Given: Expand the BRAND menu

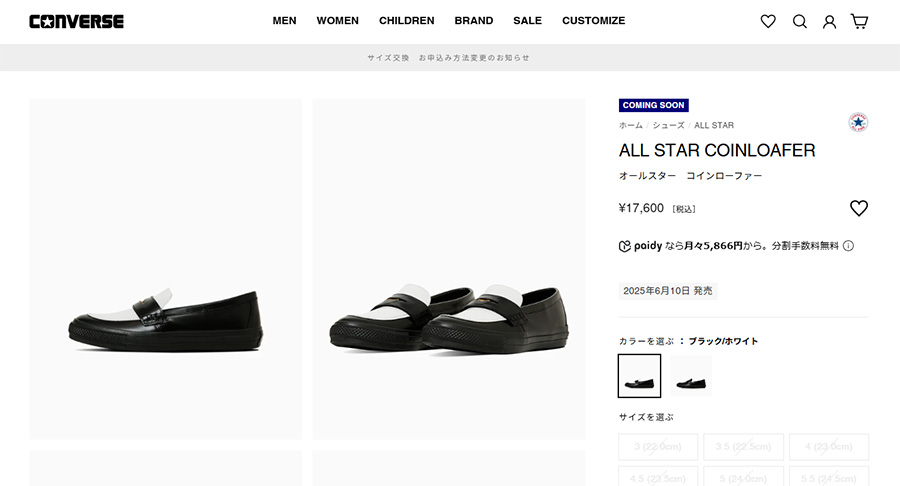Looking at the screenshot, I should tap(474, 21).
